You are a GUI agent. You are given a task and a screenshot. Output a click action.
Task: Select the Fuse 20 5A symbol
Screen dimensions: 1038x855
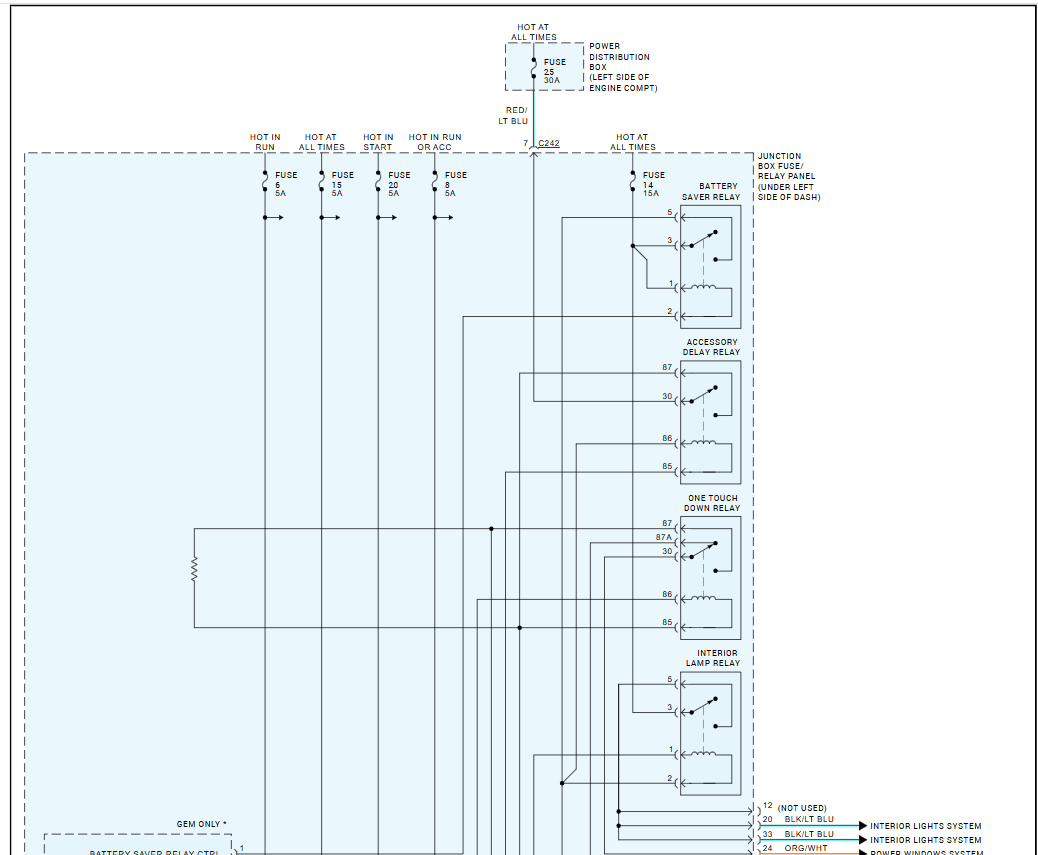(x=378, y=181)
